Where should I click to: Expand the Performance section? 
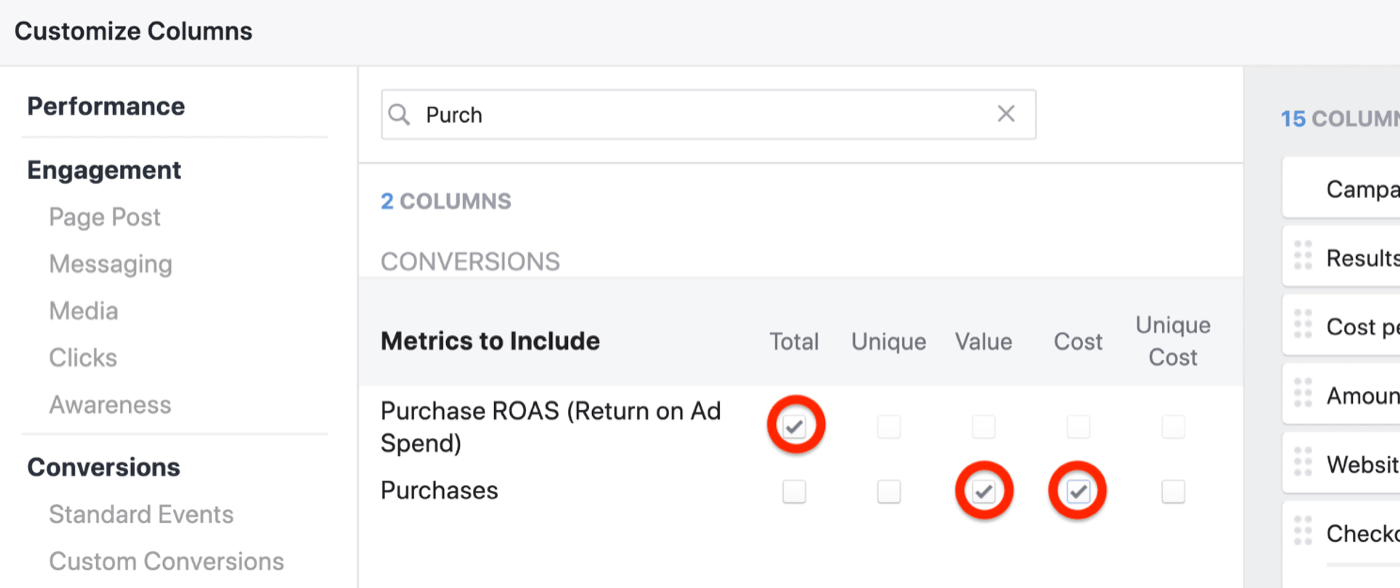pos(105,106)
